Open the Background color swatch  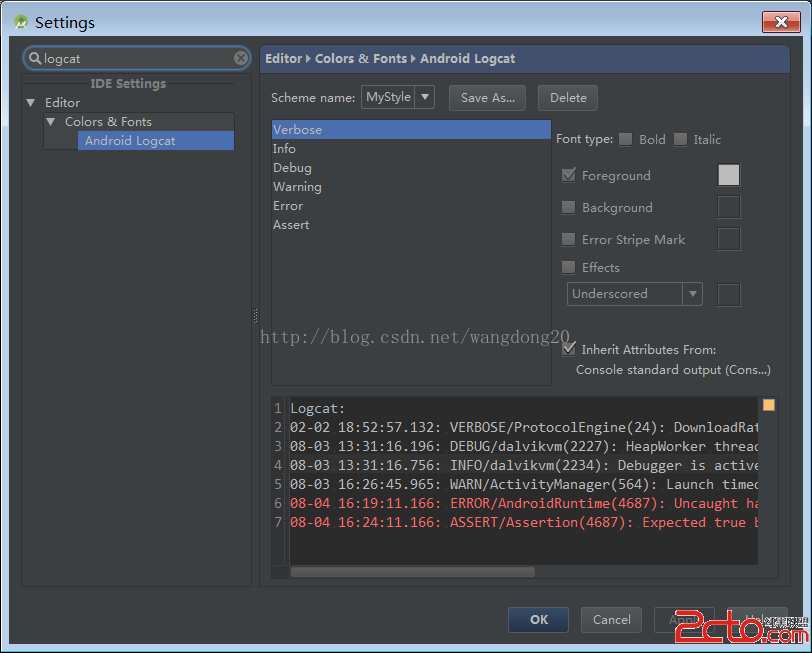click(729, 207)
